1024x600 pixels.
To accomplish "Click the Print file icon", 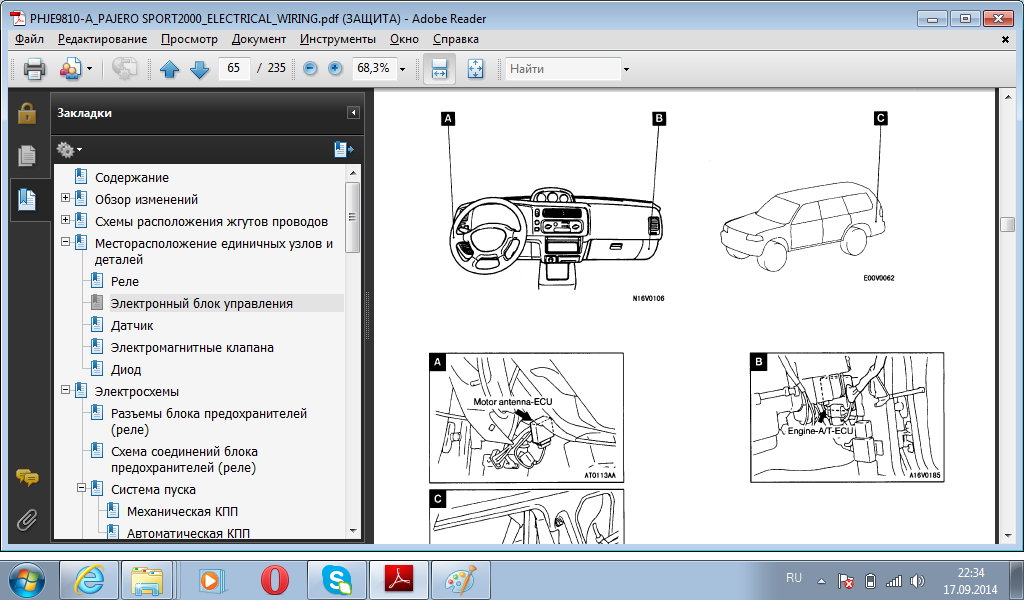I will pyautogui.click(x=34, y=69).
